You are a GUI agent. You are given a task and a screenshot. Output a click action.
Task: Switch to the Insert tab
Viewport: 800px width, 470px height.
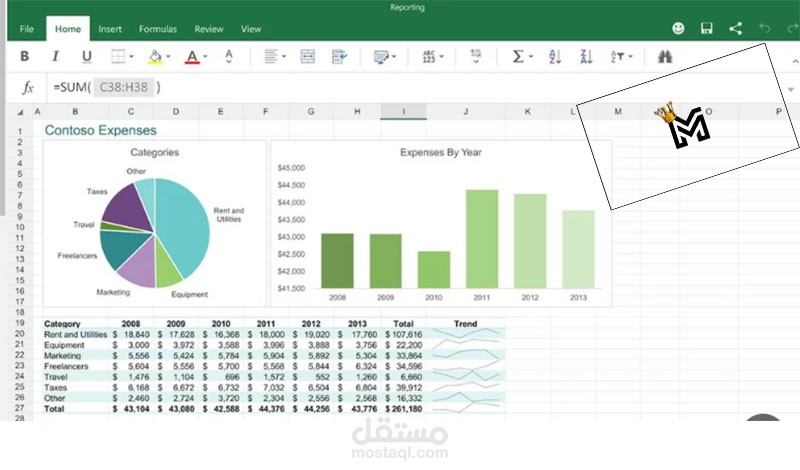pos(110,29)
